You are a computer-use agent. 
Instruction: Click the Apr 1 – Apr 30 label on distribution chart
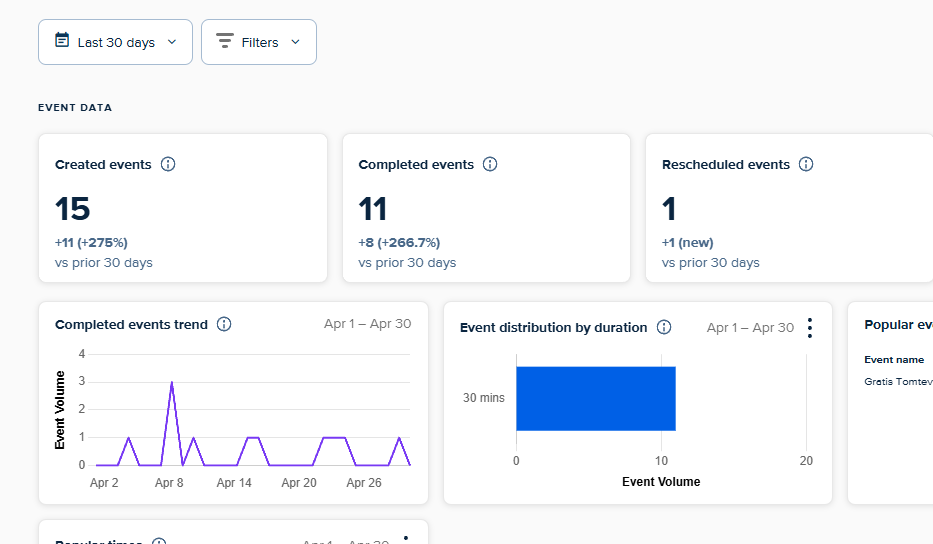(750, 327)
